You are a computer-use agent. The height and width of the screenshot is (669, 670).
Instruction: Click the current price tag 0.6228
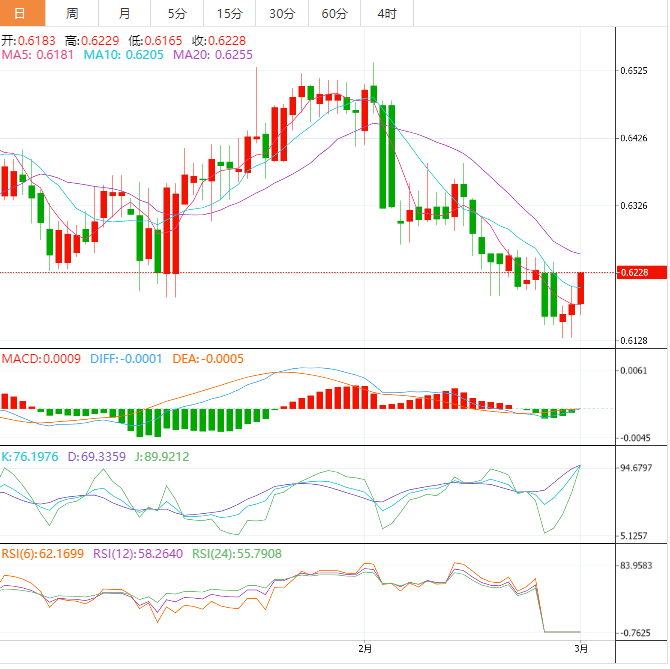(635, 272)
